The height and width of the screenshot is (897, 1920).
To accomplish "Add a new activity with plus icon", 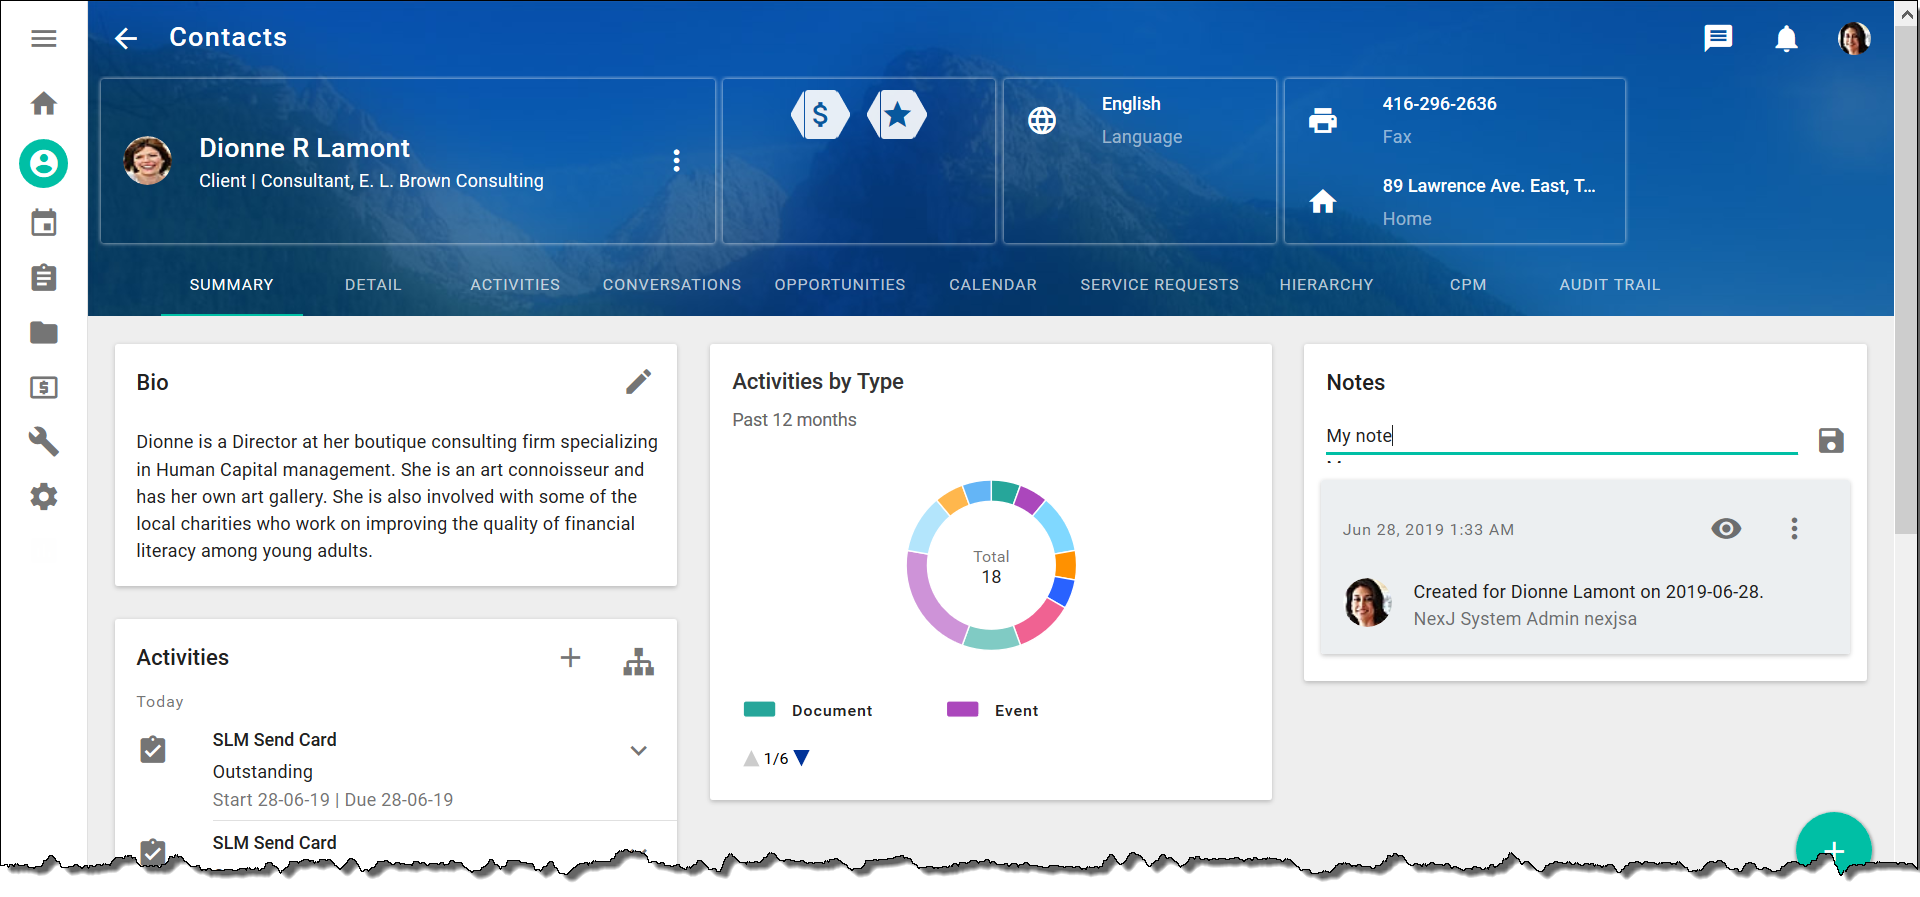I will pyautogui.click(x=570, y=658).
